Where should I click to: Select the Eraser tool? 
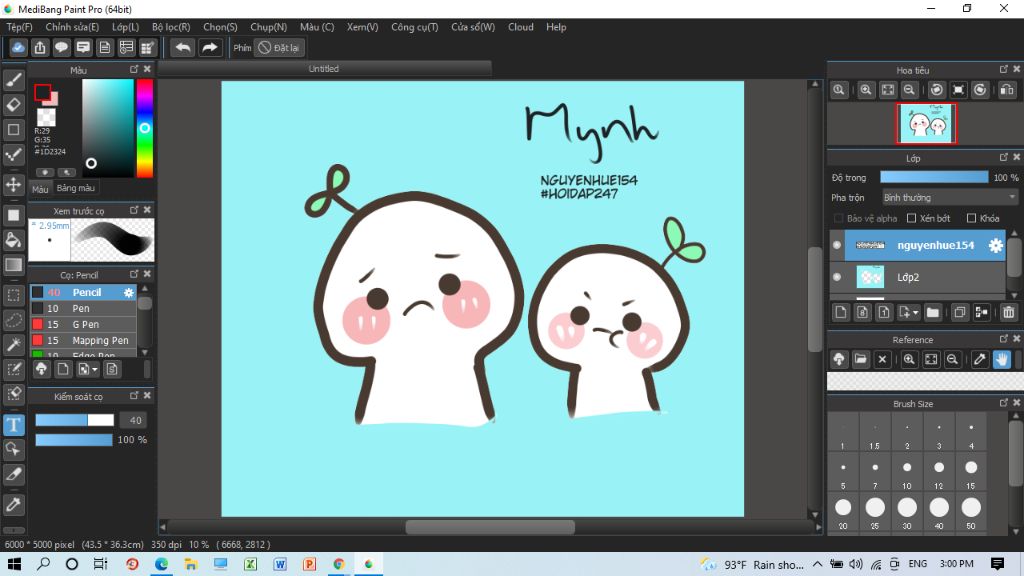point(14,104)
